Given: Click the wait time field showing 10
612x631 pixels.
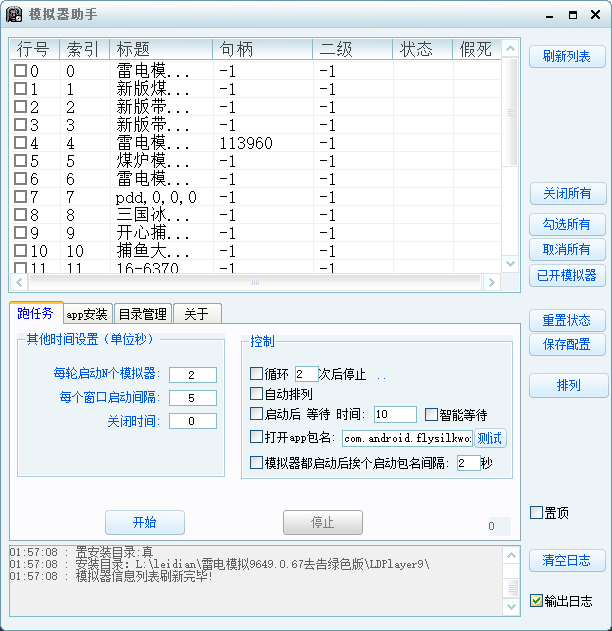Looking at the screenshot, I should [395, 414].
